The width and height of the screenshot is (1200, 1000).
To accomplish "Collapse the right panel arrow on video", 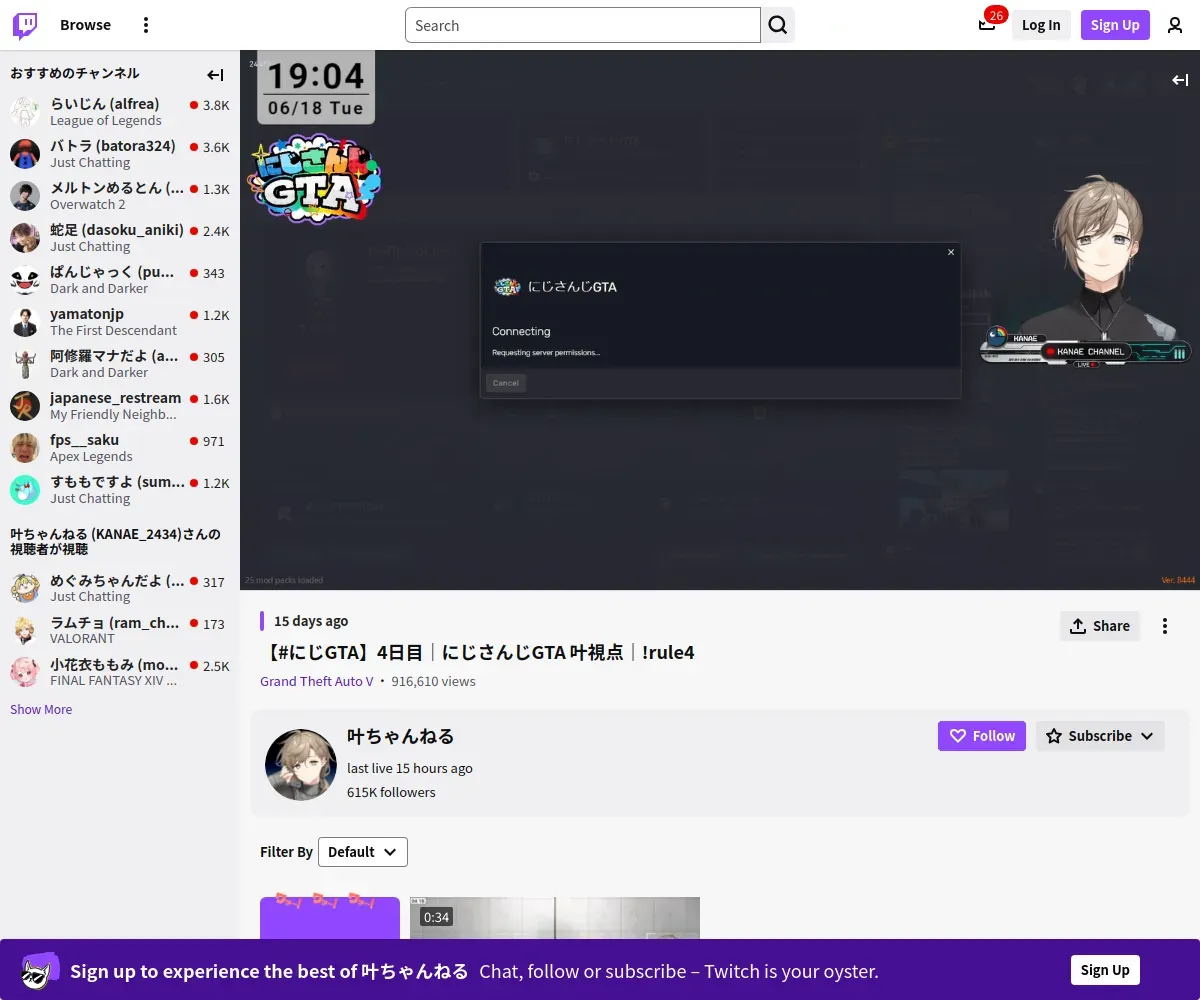I will [x=1180, y=80].
